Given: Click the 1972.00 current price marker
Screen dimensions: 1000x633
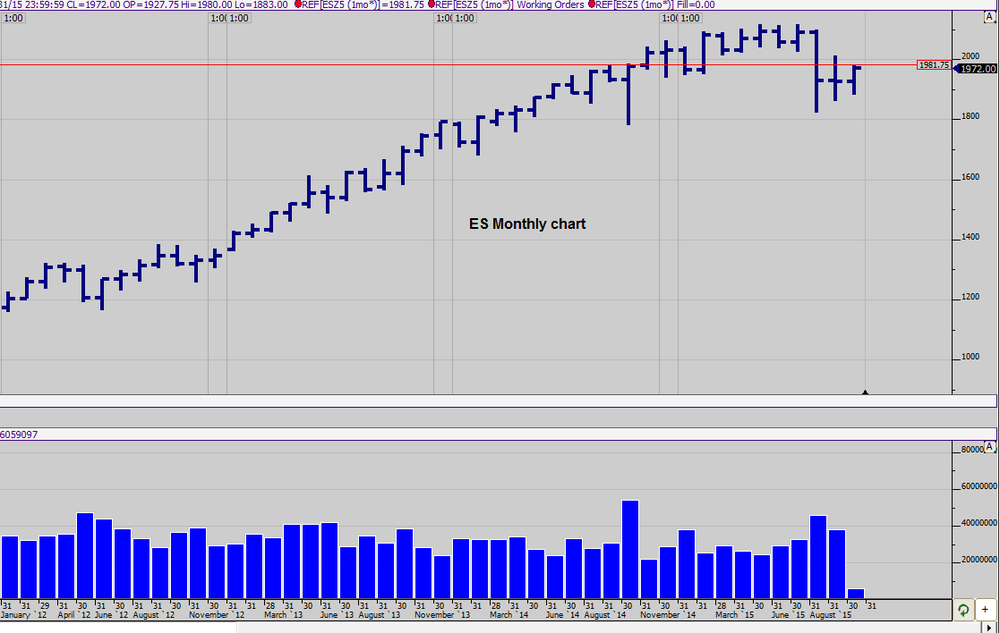Looking at the screenshot, I should coord(977,69).
